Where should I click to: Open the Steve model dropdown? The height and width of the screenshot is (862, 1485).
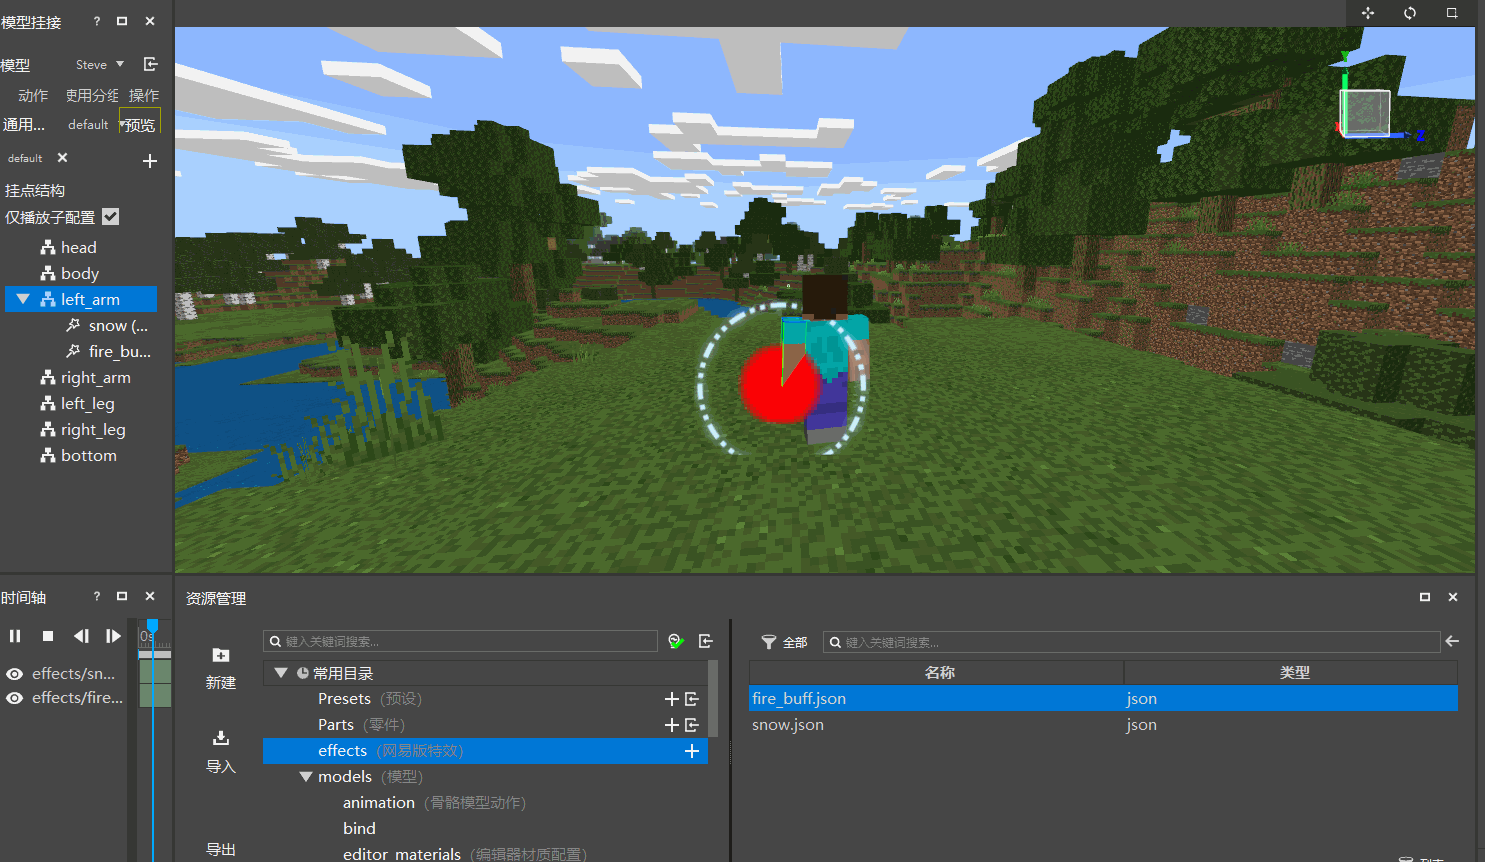[99, 64]
